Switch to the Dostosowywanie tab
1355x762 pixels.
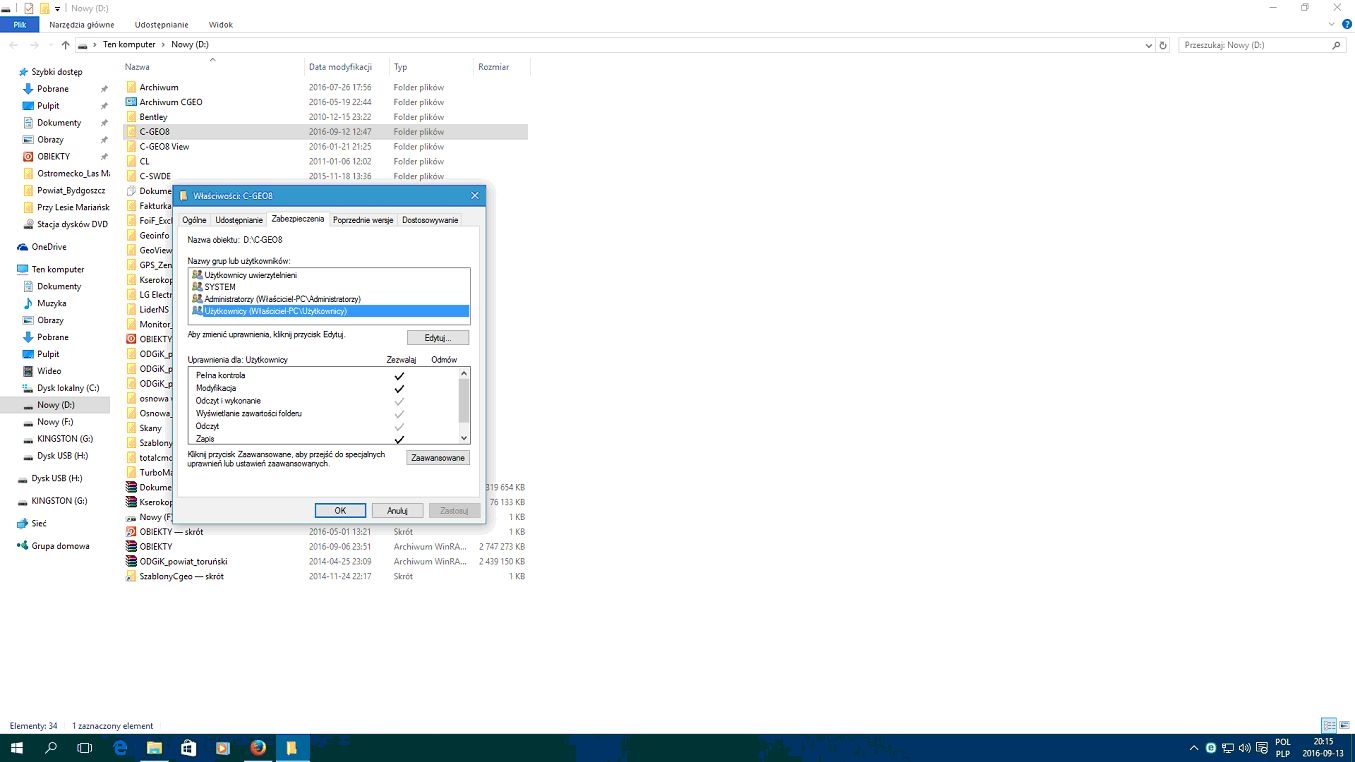(x=430, y=220)
